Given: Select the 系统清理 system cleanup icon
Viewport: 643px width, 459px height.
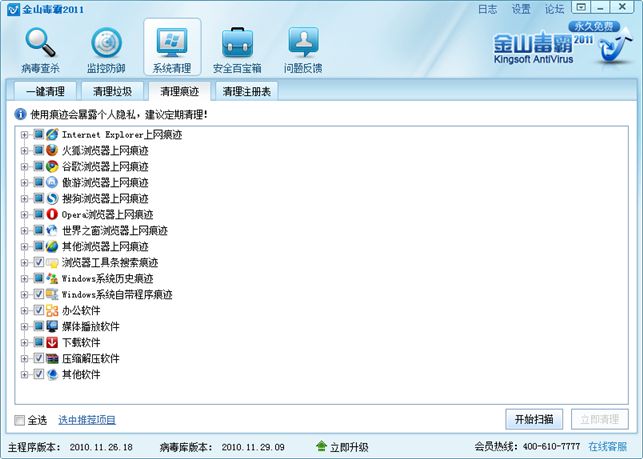Looking at the screenshot, I should point(172,45).
